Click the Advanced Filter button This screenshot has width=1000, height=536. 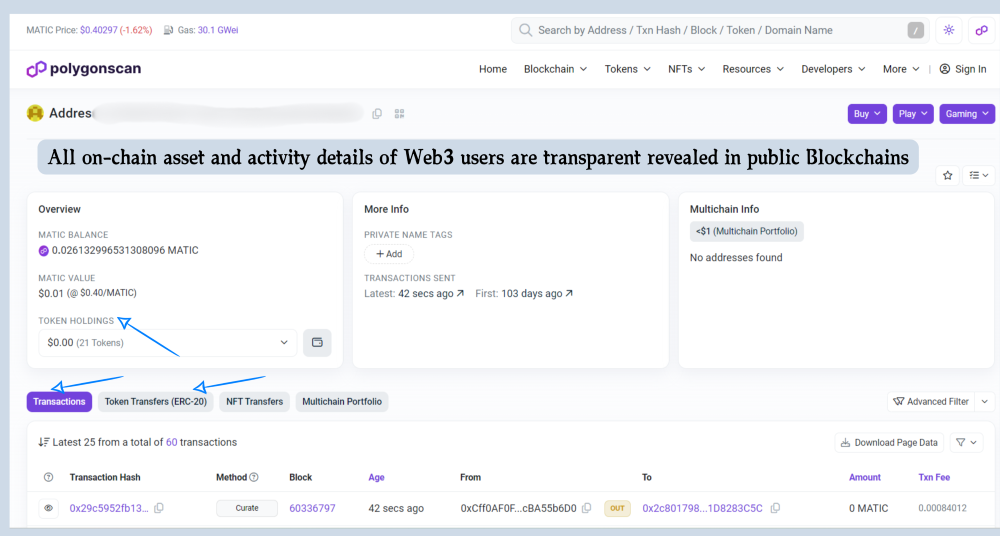[931, 401]
